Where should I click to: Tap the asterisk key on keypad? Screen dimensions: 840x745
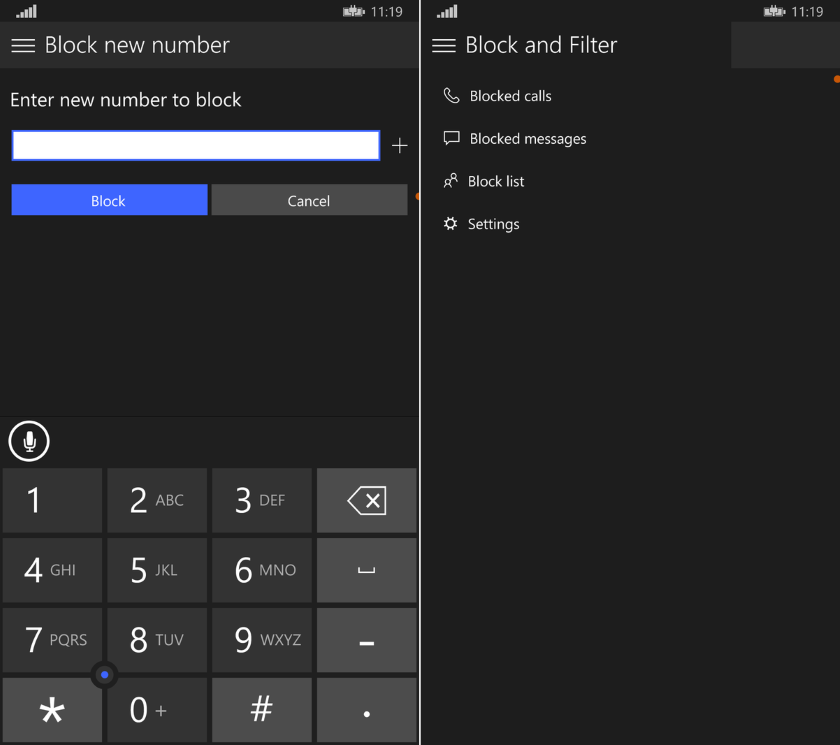click(52, 710)
